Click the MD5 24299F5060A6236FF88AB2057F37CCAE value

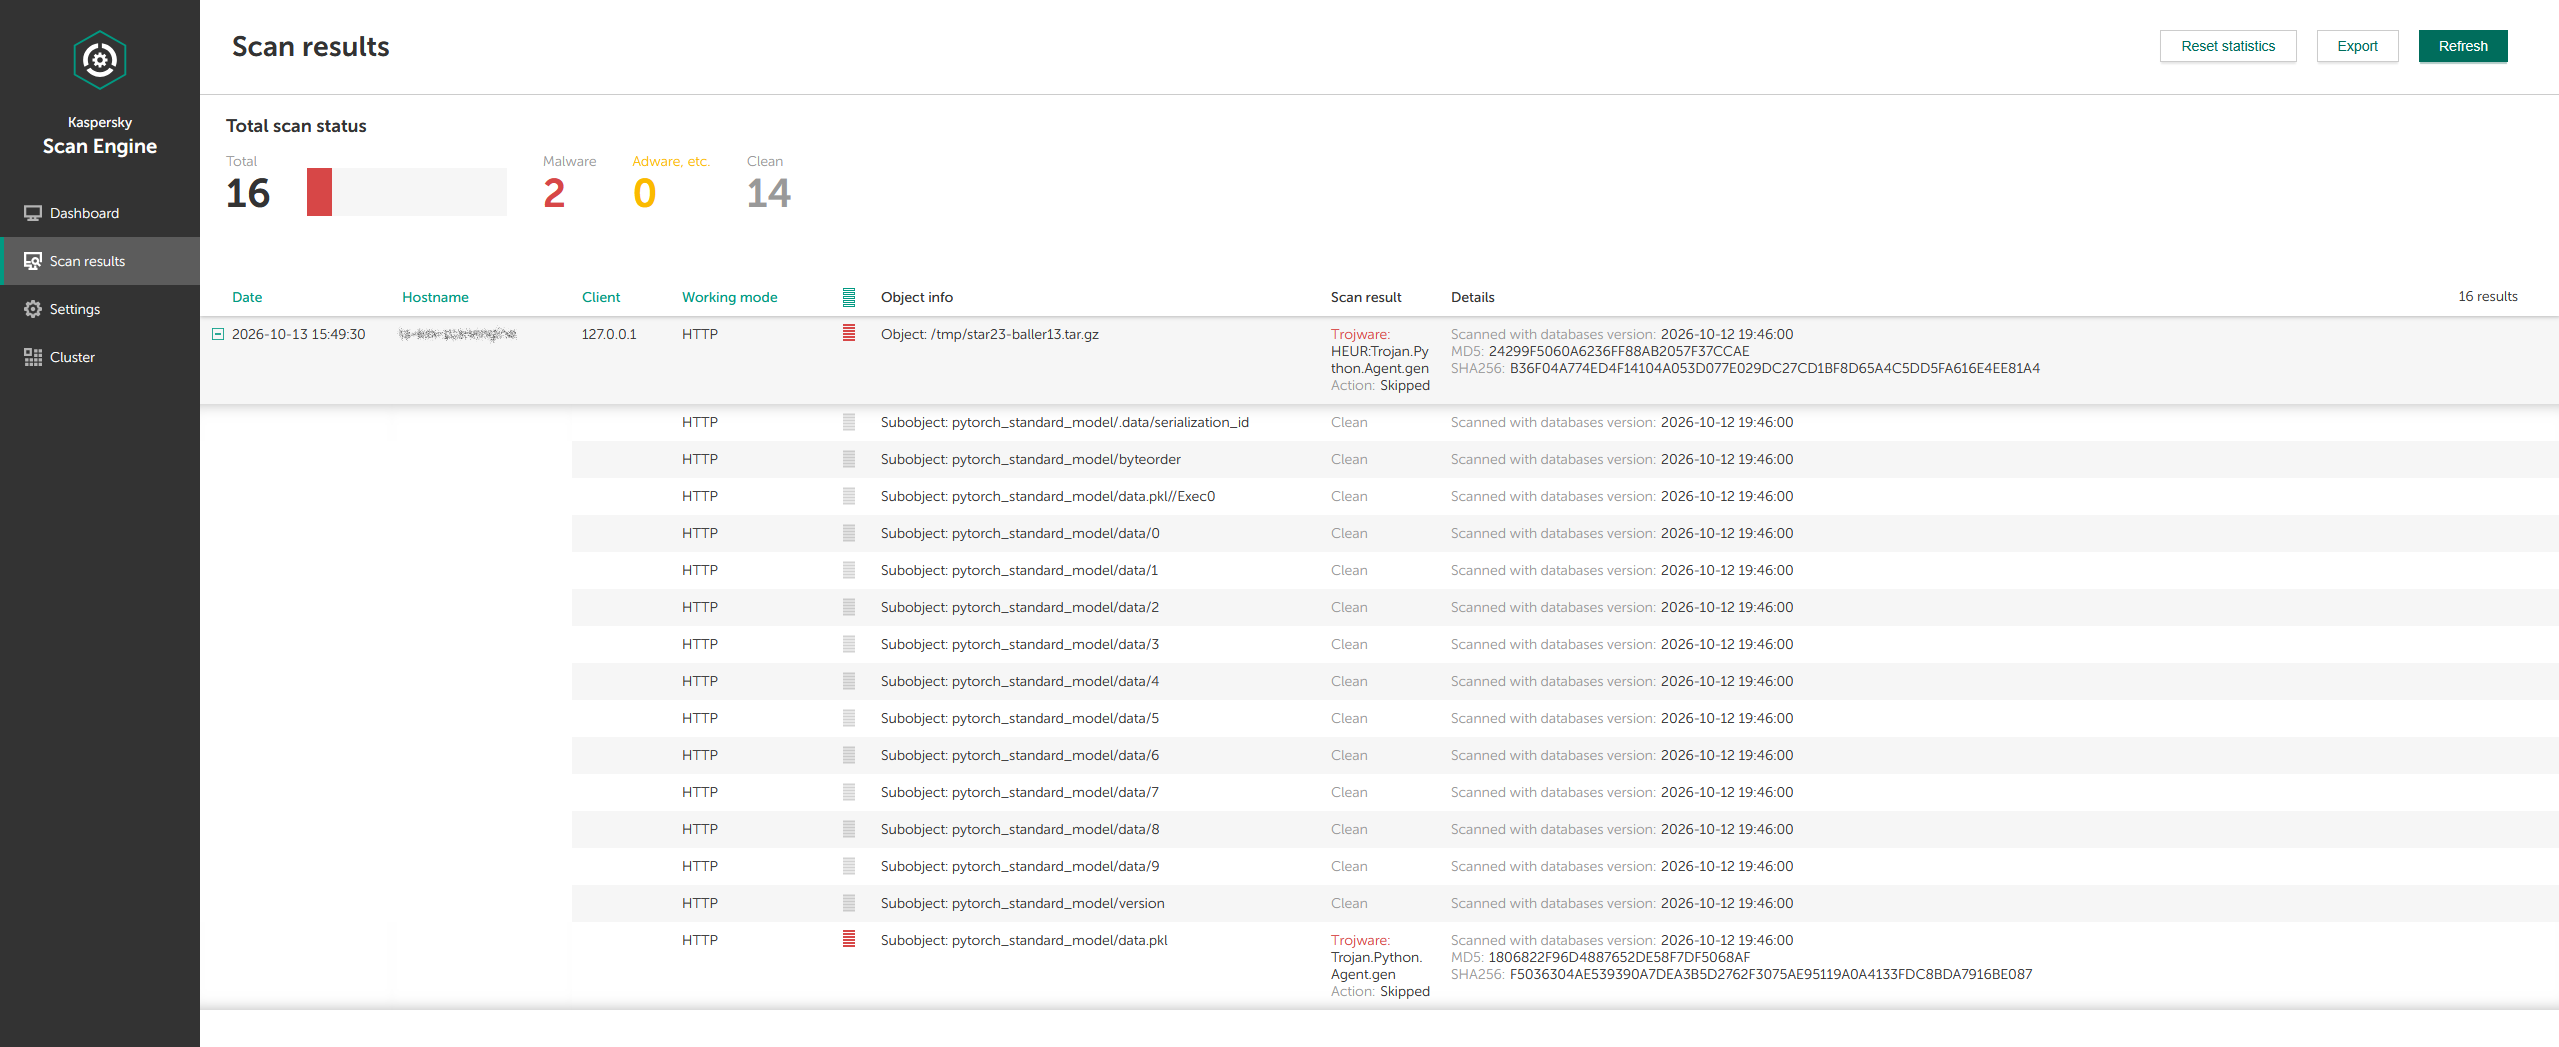click(x=1619, y=351)
